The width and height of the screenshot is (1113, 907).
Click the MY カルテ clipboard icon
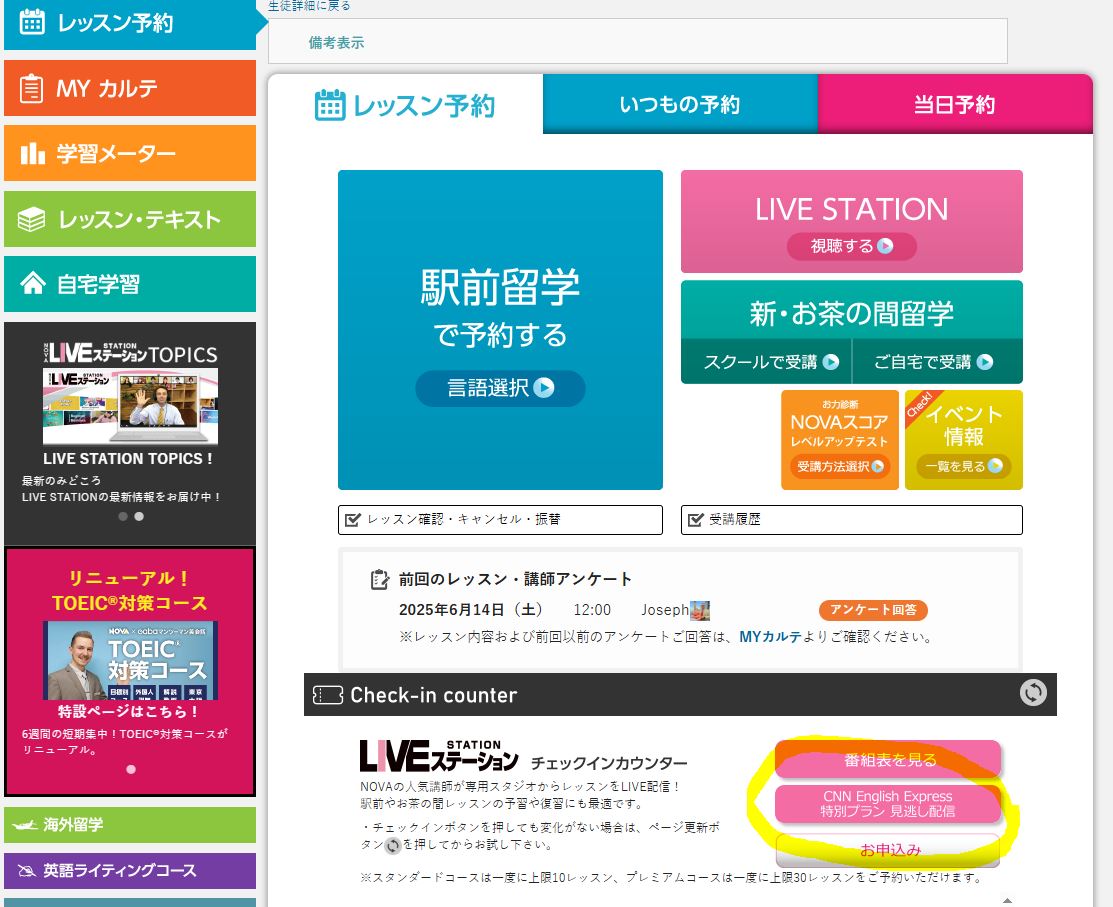tap(32, 89)
